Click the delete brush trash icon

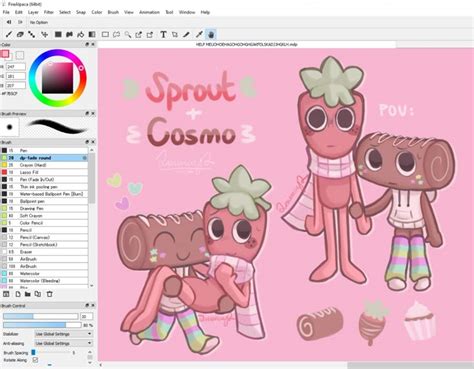point(50,294)
